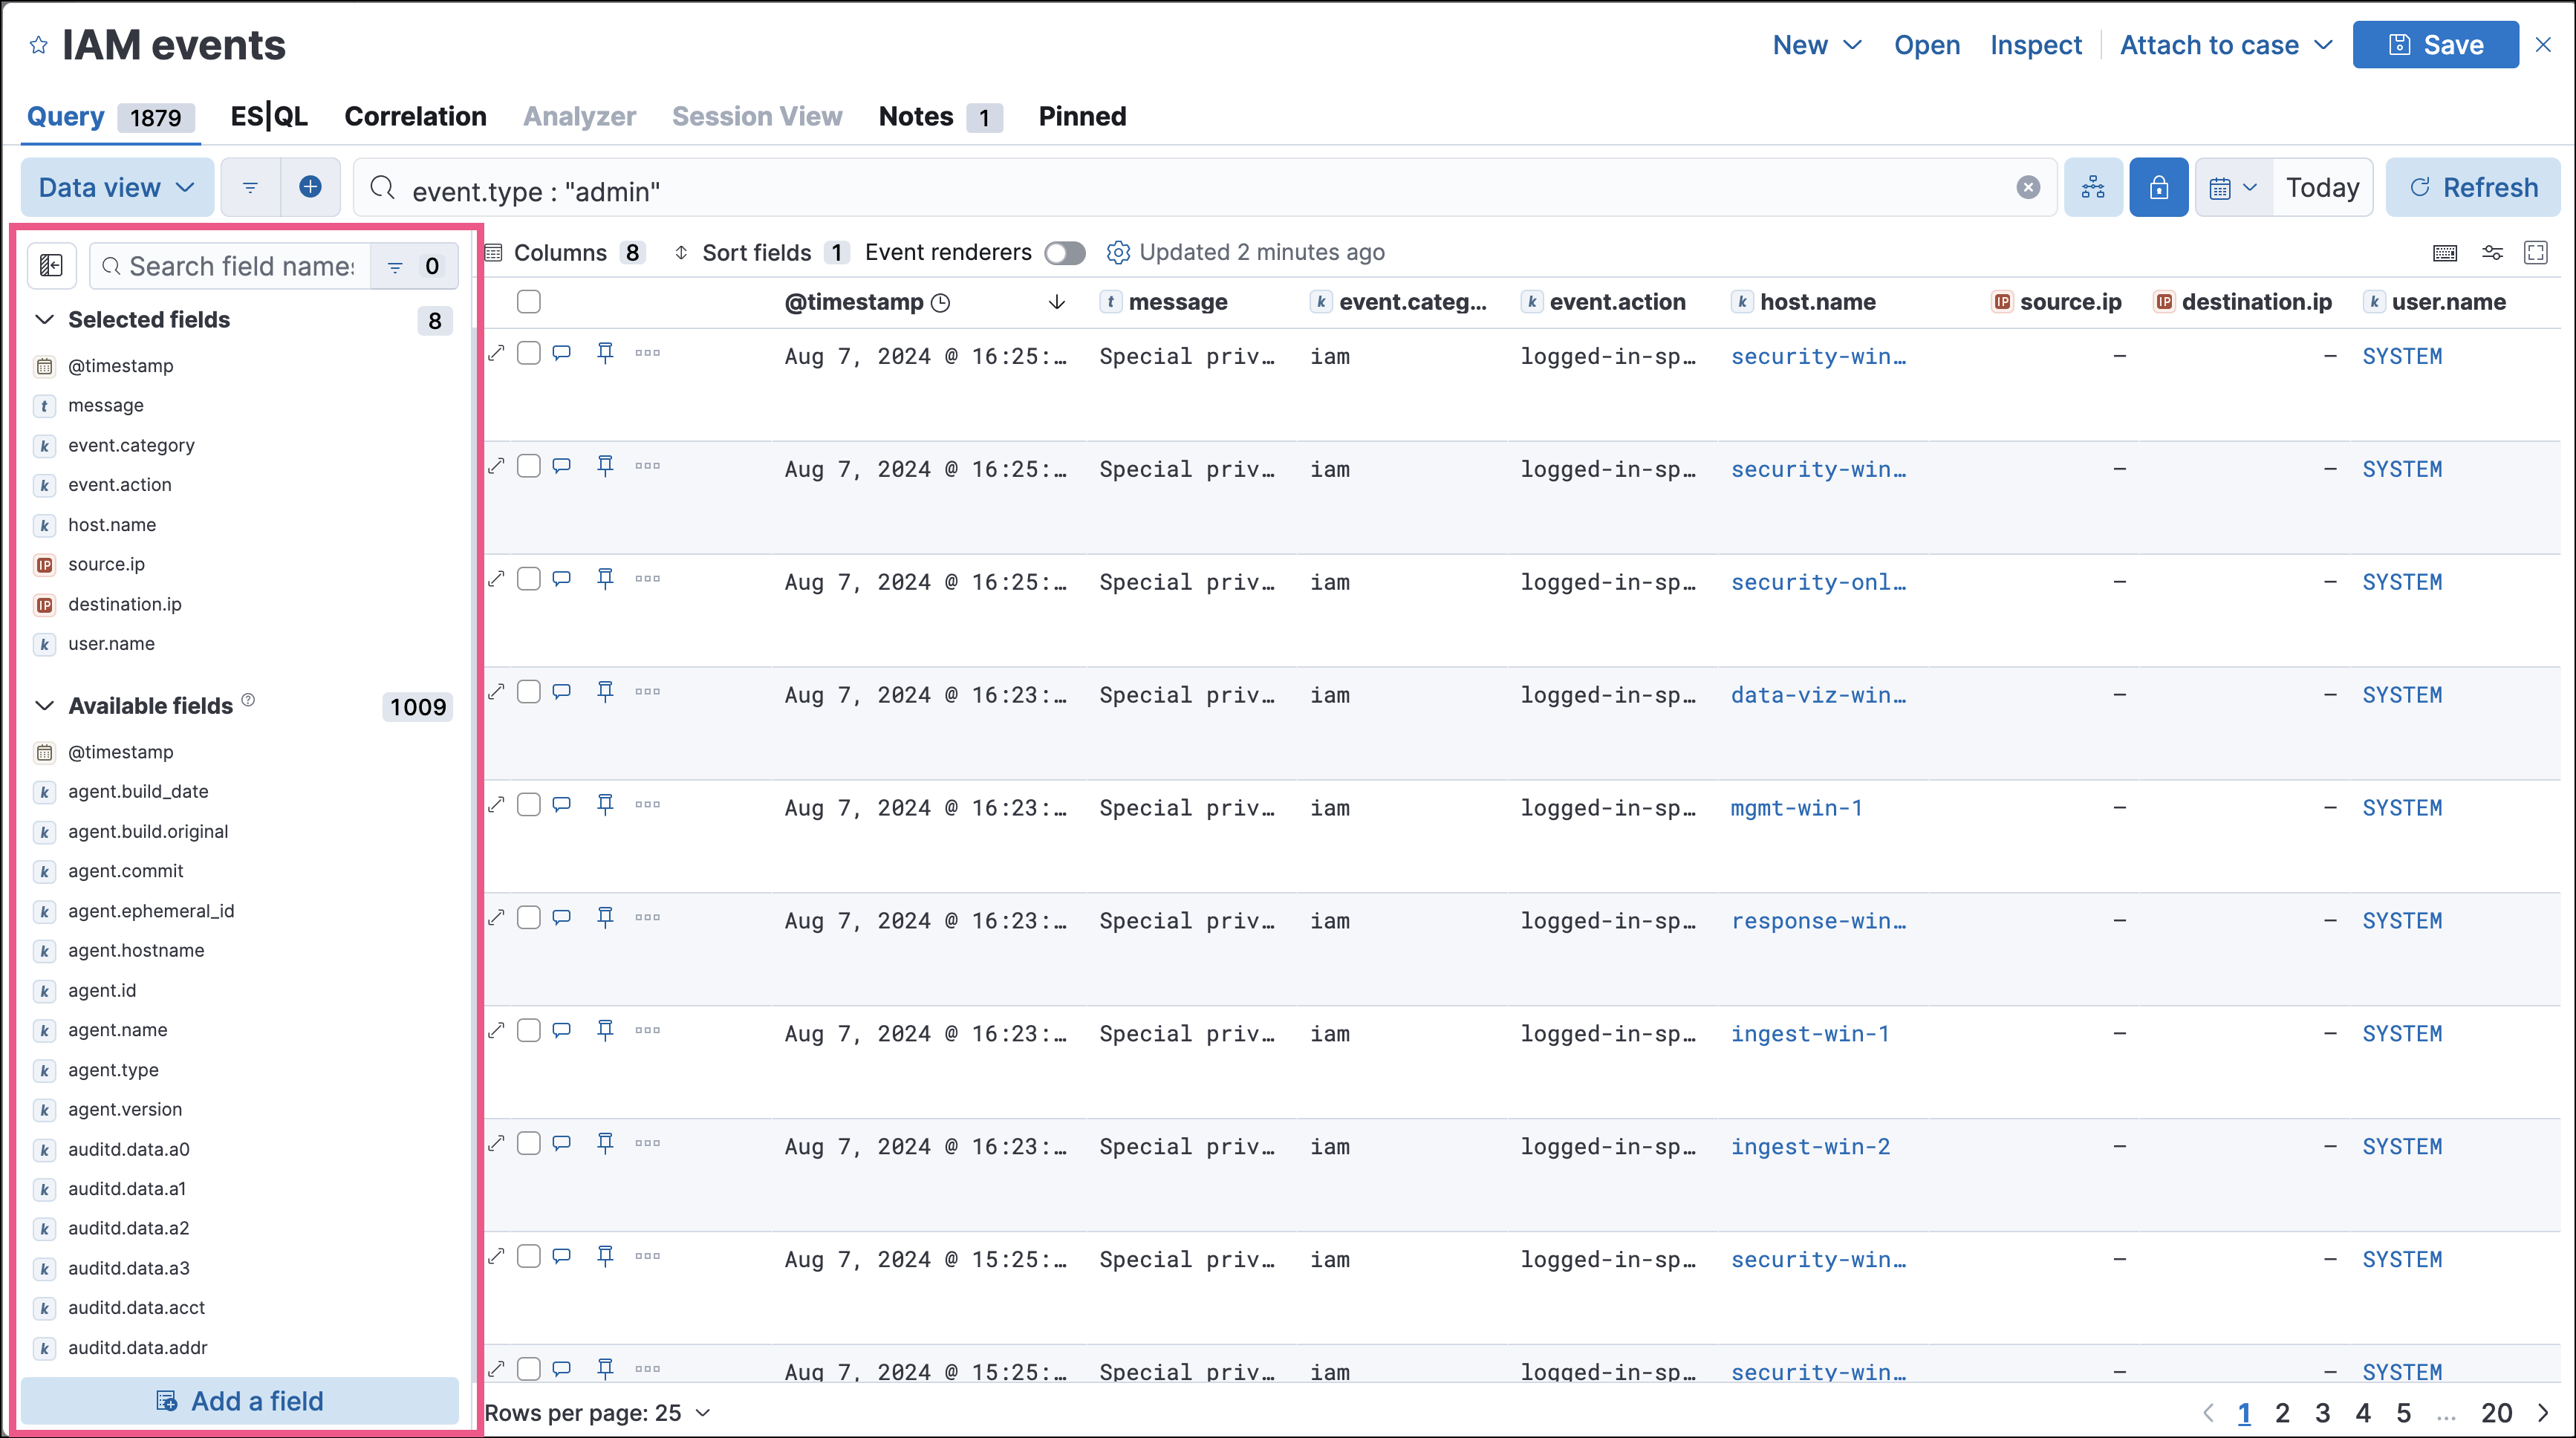Click the Refresh button

click(x=2473, y=187)
